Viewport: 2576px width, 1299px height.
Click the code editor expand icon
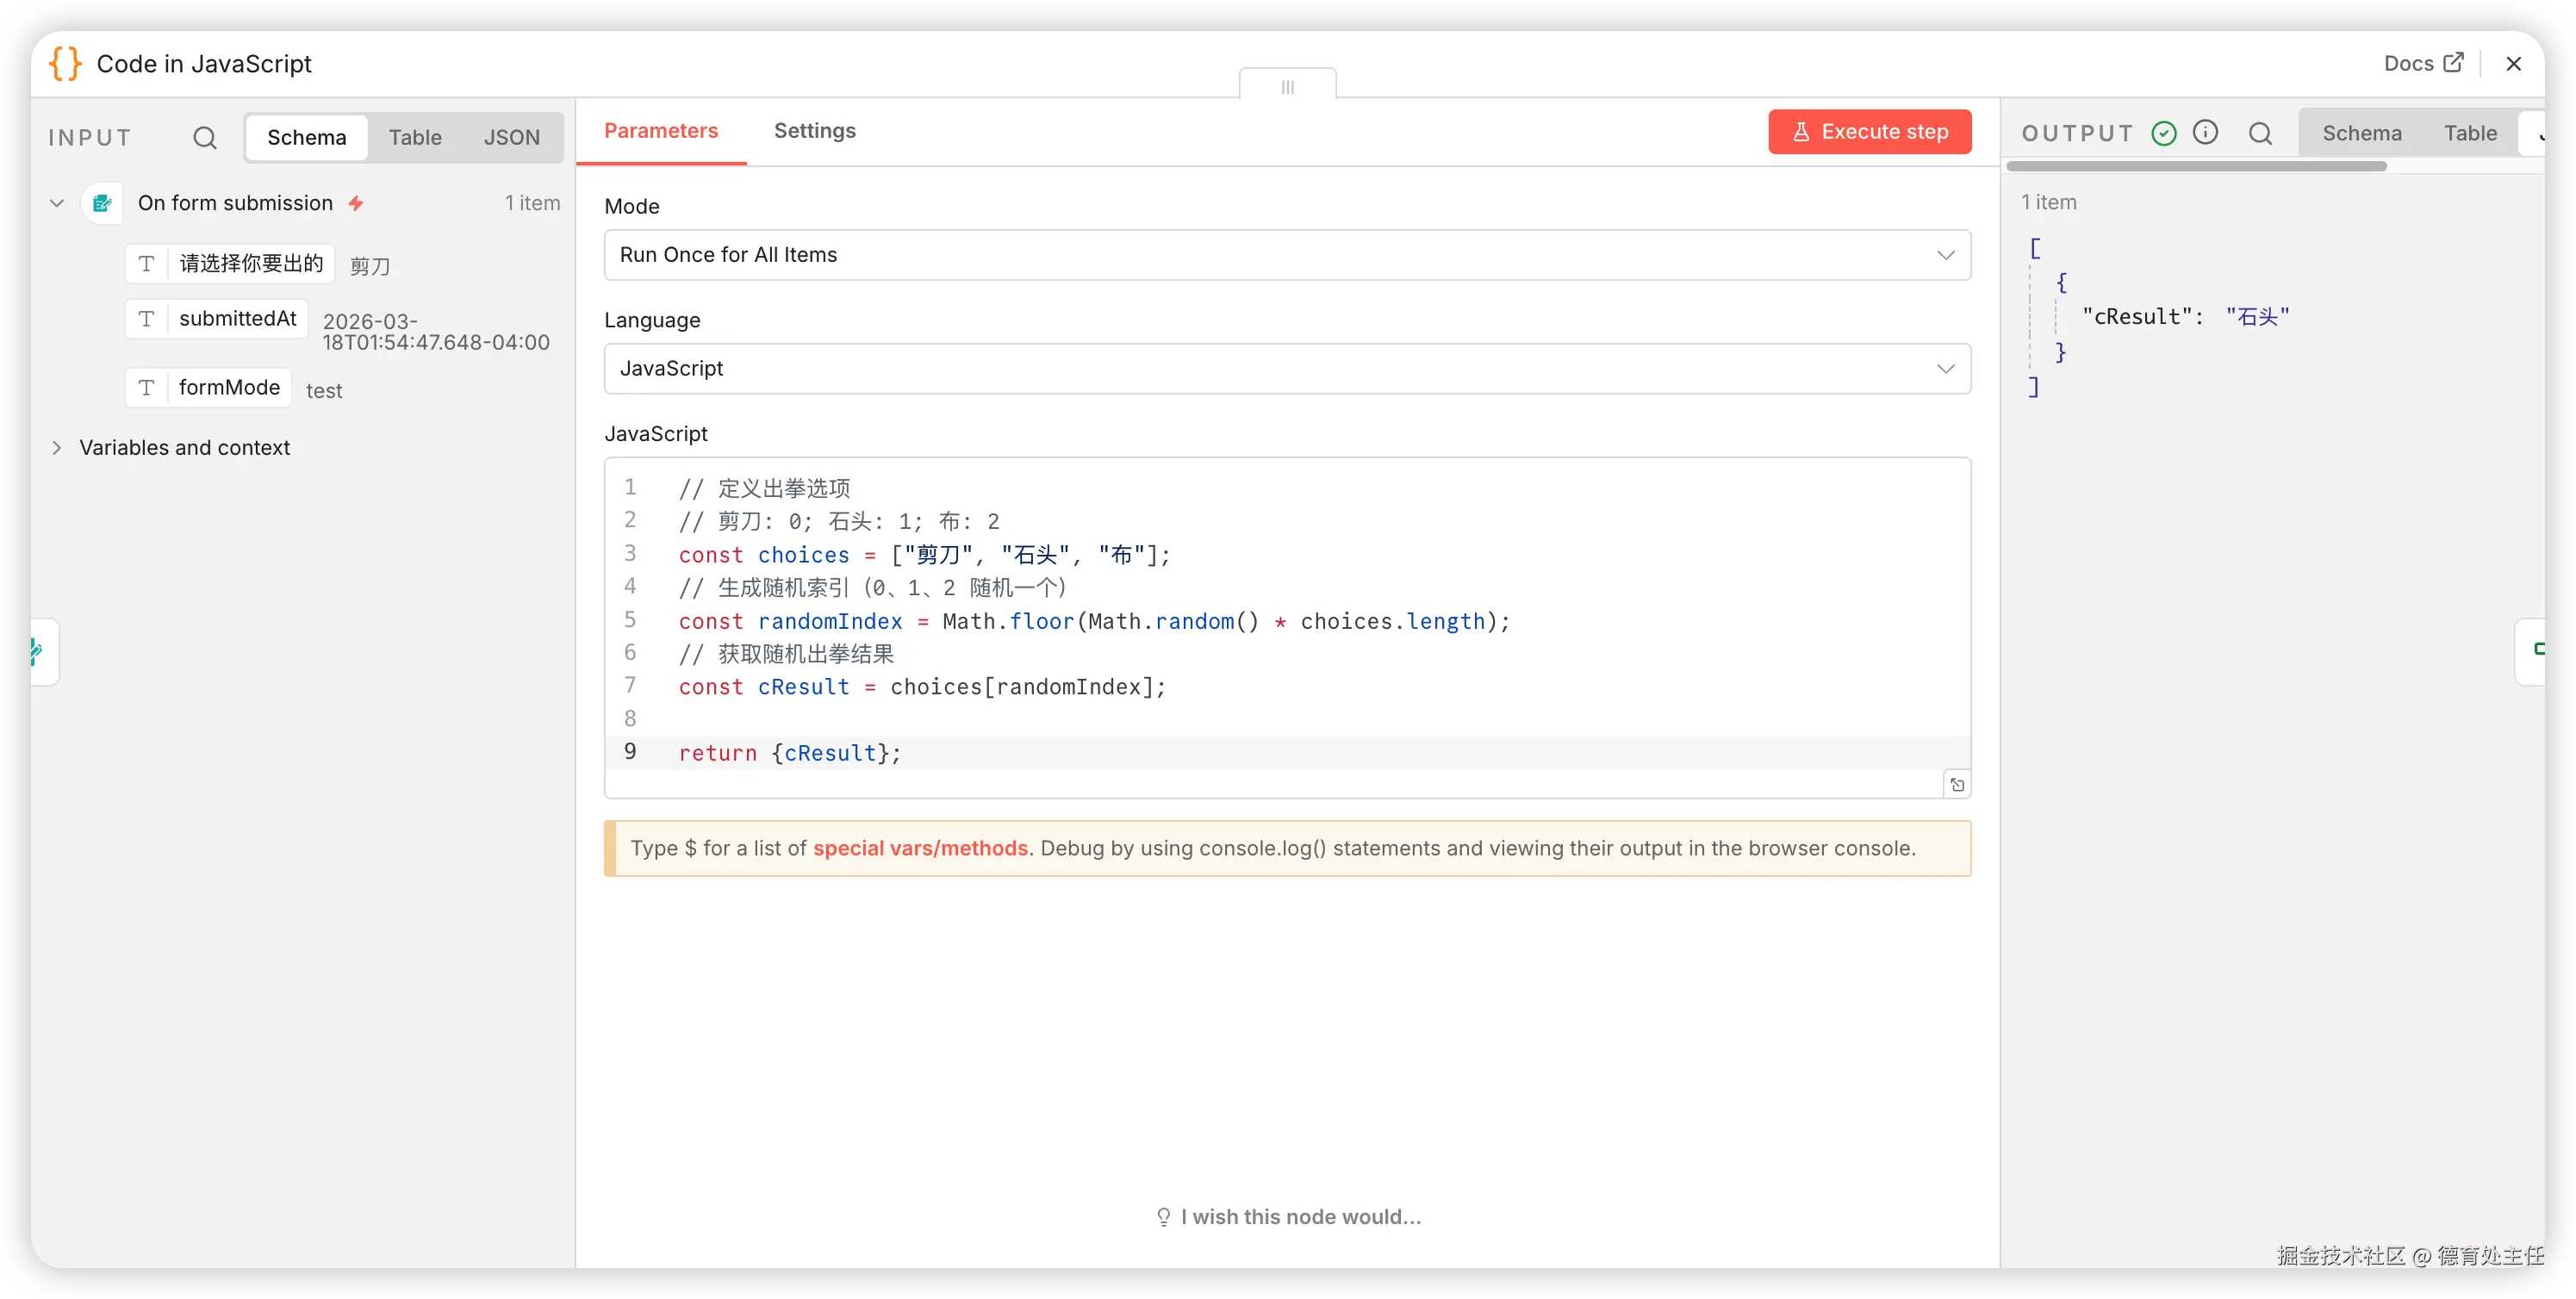point(1957,785)
